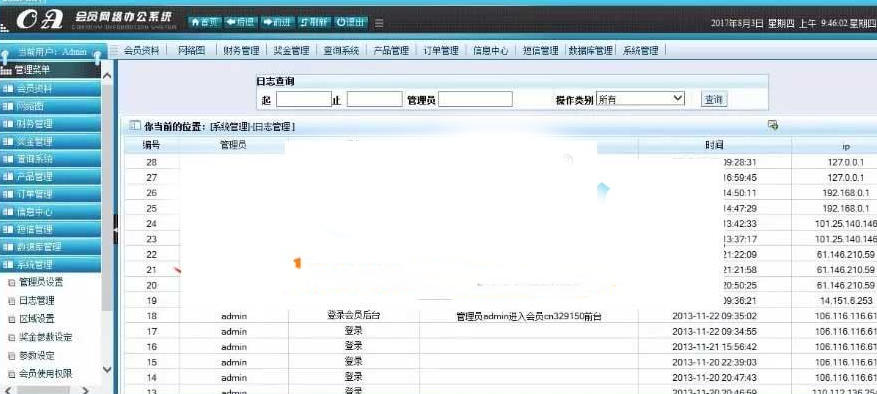Expand the 财务管理 sidebar section
This screenshot has width=877, height=394.
(50, 124)
